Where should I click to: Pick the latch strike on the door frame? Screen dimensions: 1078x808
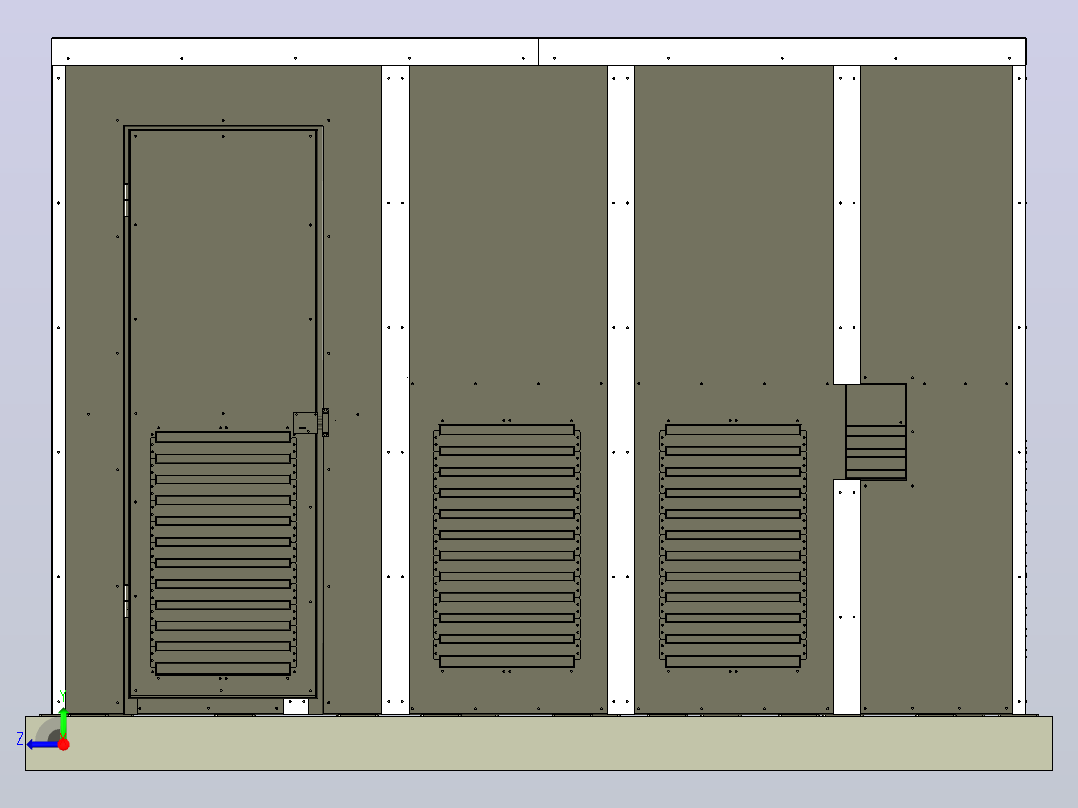click(325, 422)
